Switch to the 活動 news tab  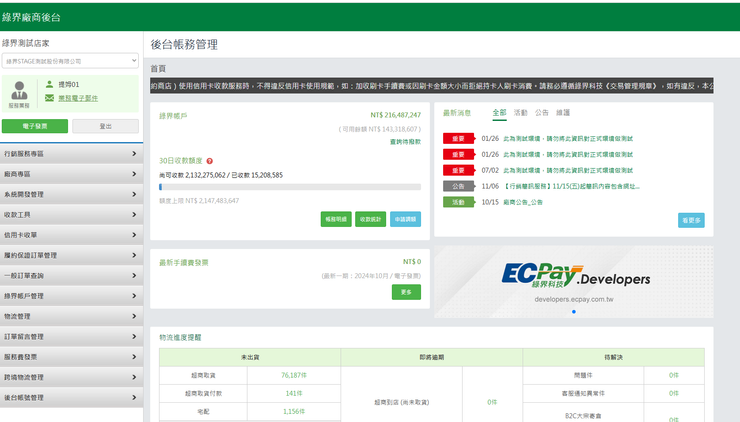point(521,113)
